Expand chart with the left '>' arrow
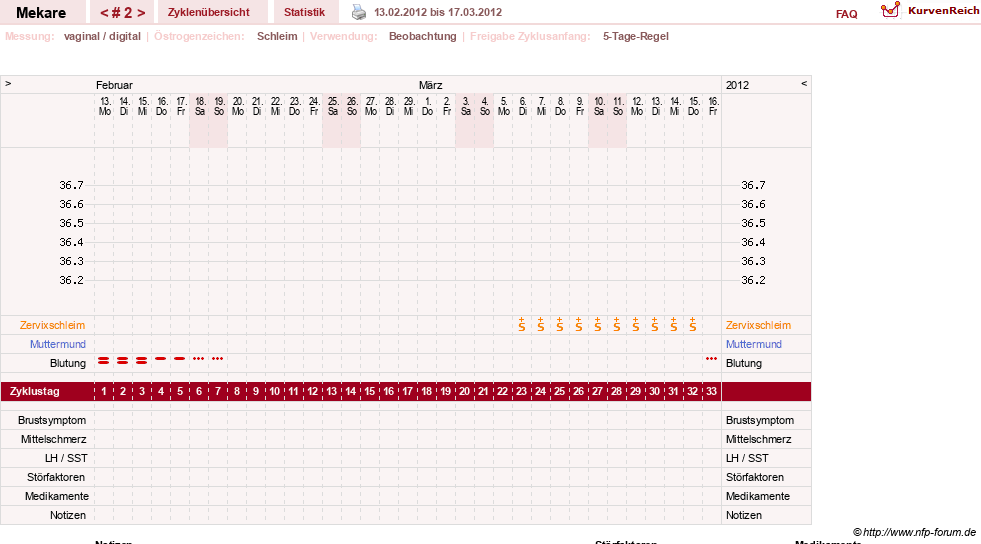 coord(8,83)
